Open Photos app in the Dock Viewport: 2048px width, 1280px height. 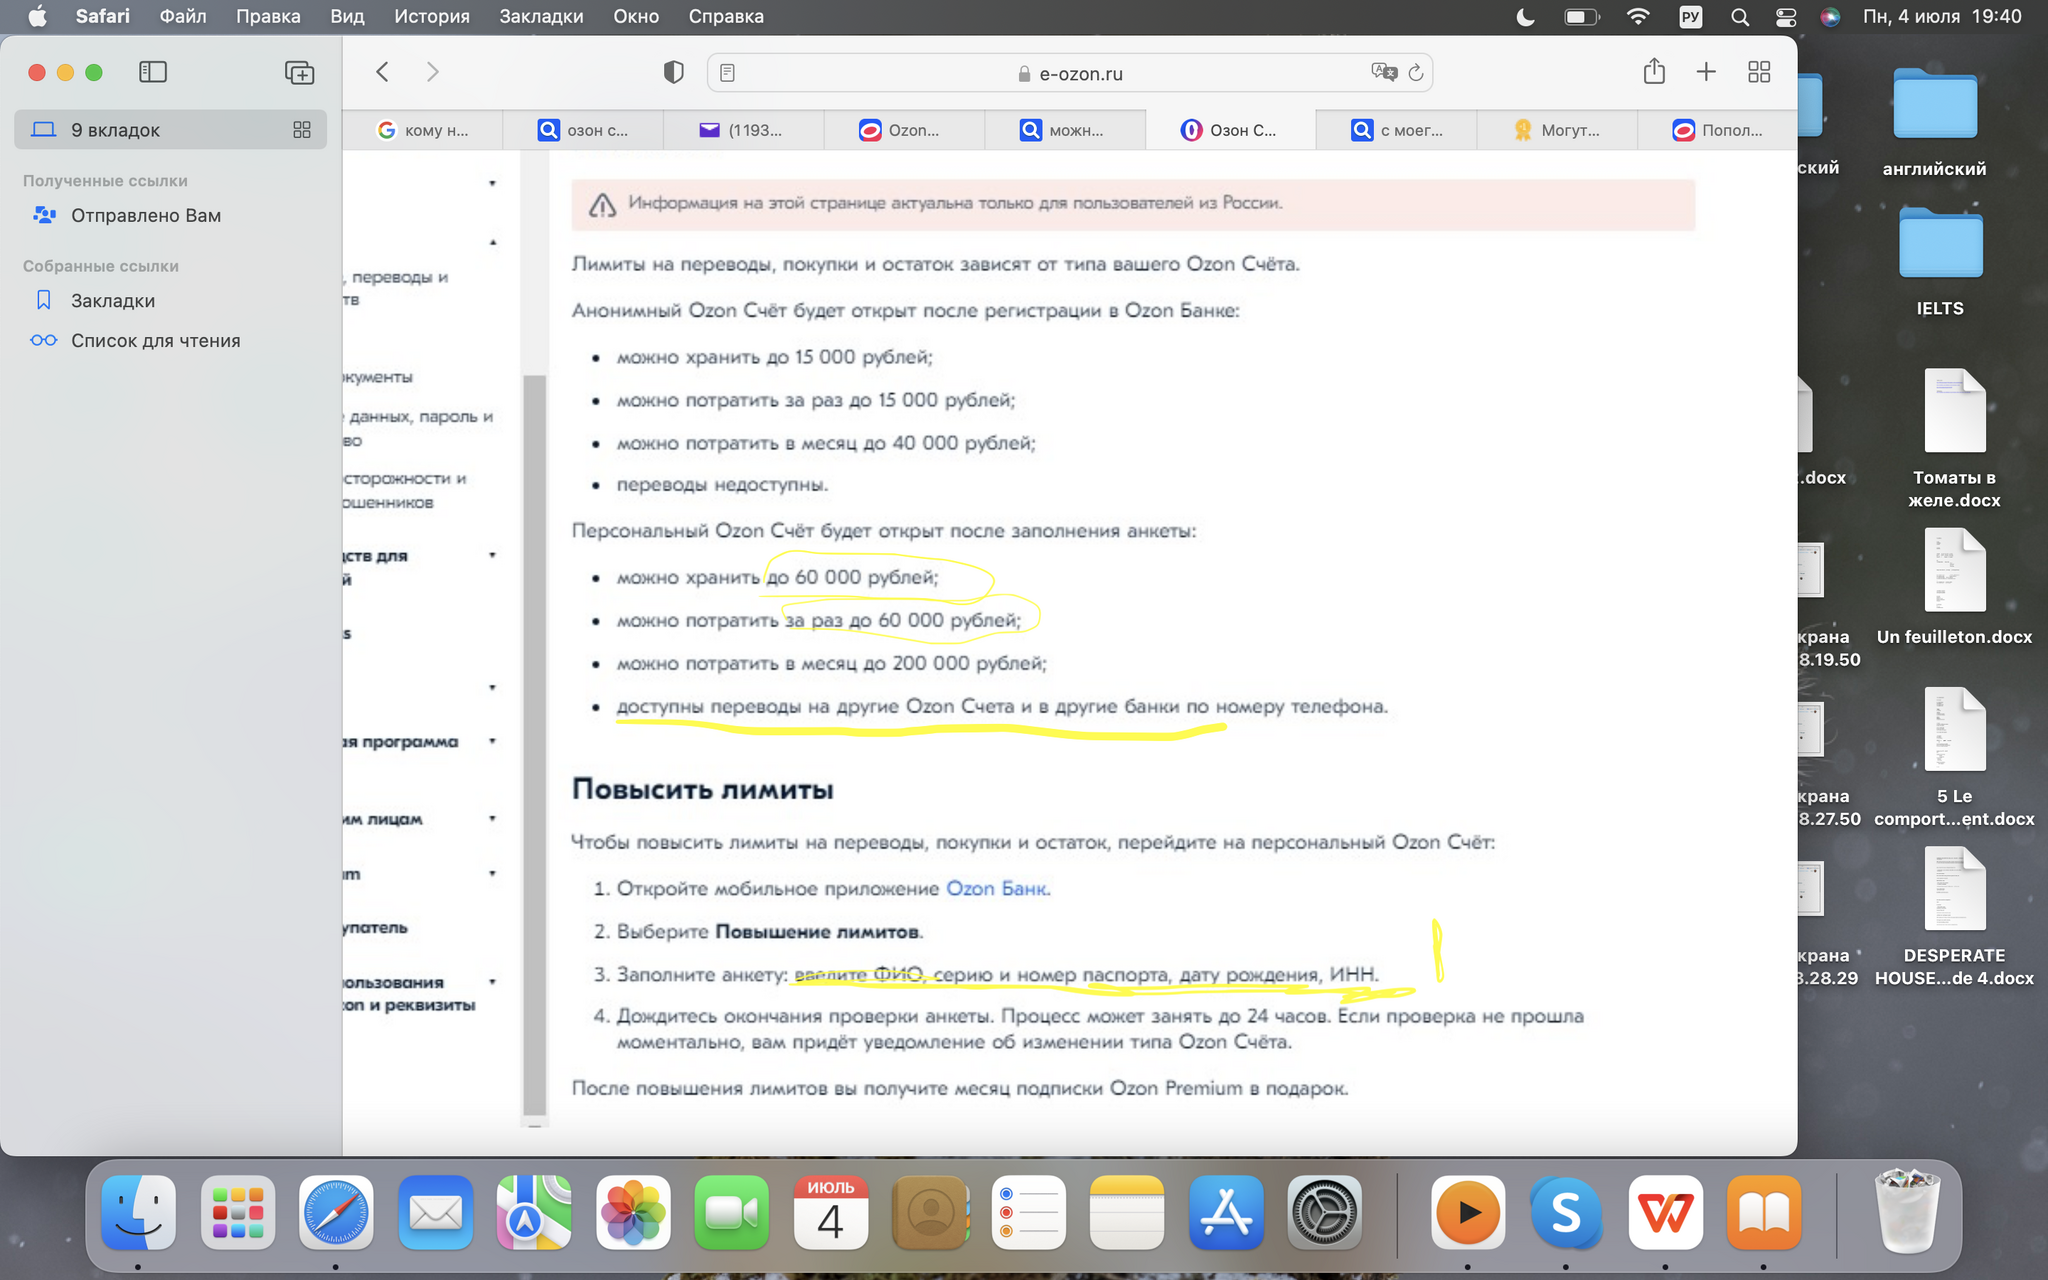[x=633, y=1213]
